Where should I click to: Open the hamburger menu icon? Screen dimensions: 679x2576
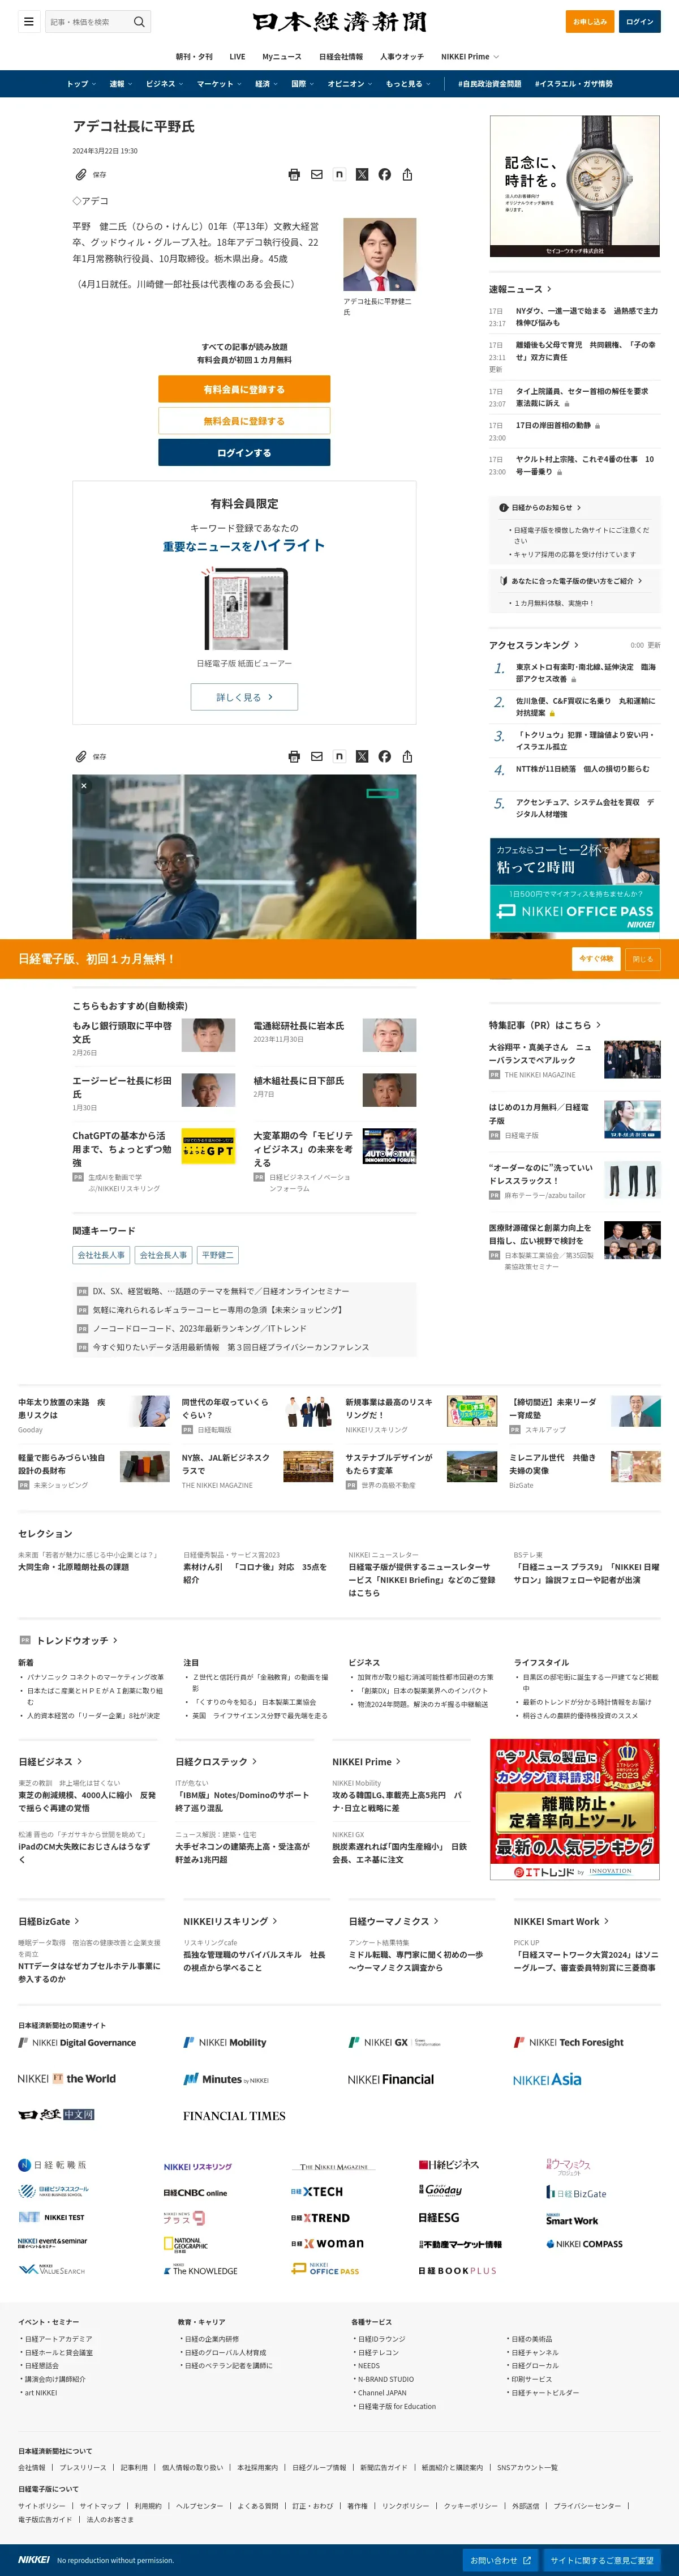(29, 21)
